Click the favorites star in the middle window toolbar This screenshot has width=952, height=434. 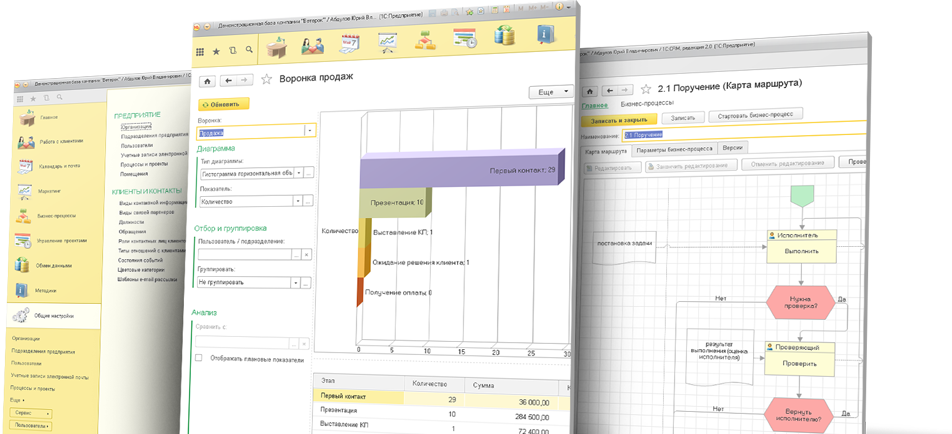[216, 50]
